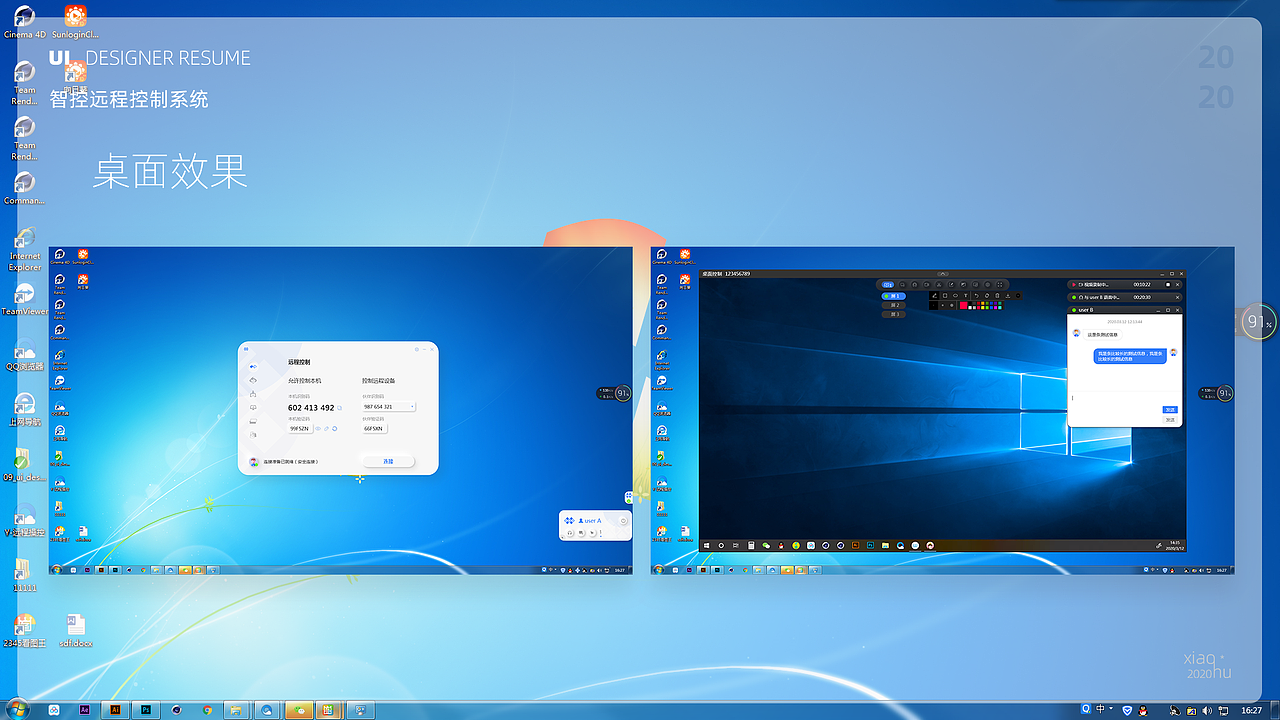This screenshot has height=720, width=1280.
Task: Select the text annotation tool
Action: (x=966, y=296)
